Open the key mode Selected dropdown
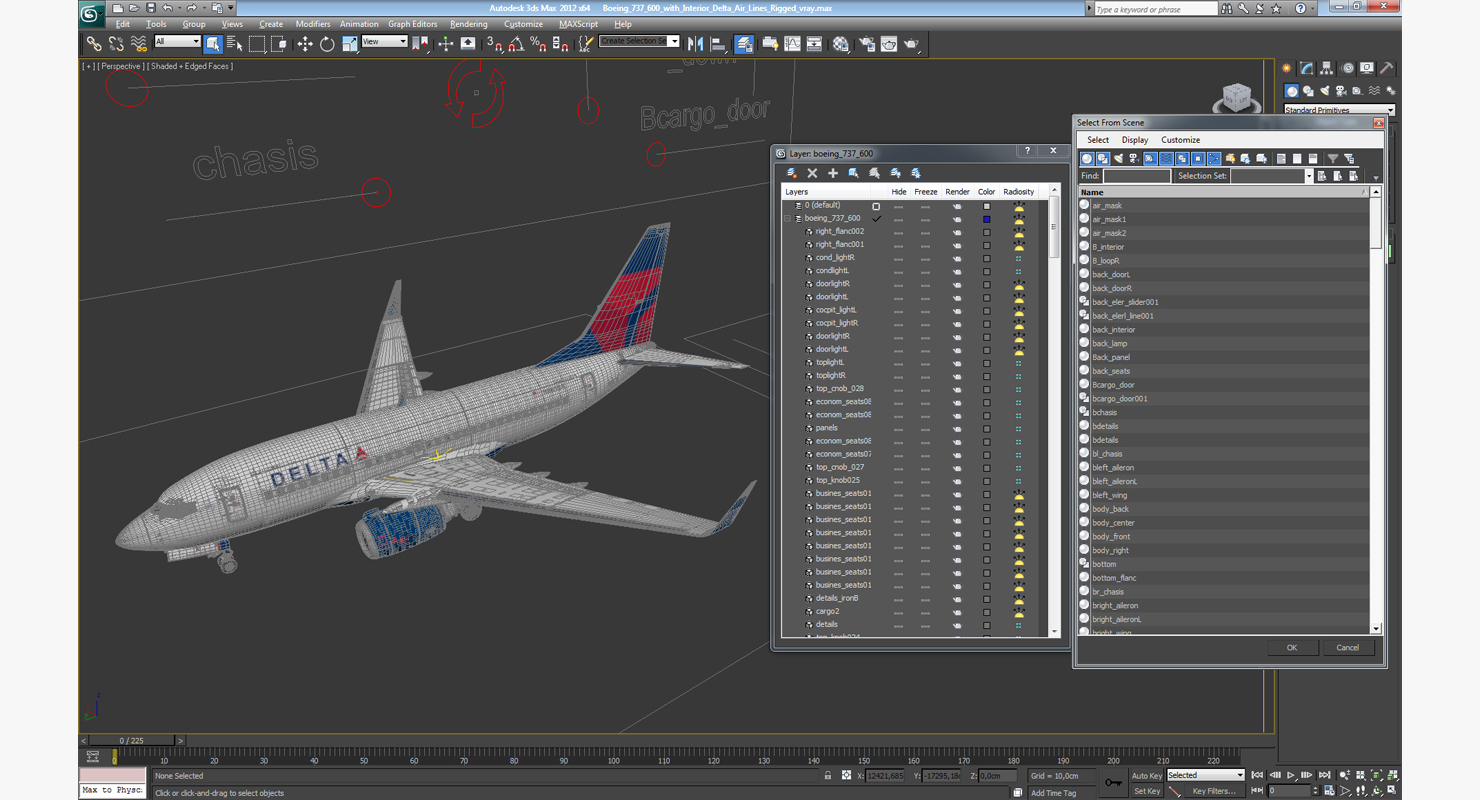1480x800 pixels. pos(1206,775)
